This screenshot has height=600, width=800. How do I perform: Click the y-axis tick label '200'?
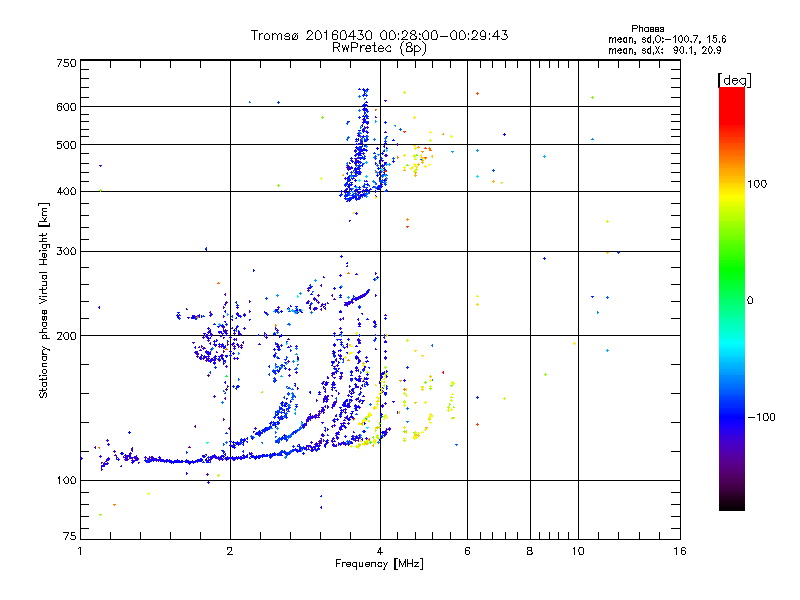point(66,336)
